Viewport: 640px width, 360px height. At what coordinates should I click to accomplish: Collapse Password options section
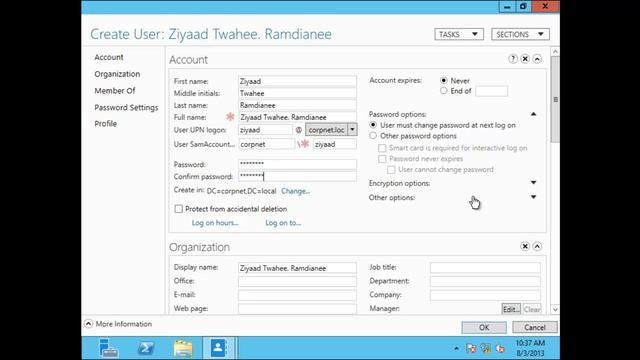533,114
